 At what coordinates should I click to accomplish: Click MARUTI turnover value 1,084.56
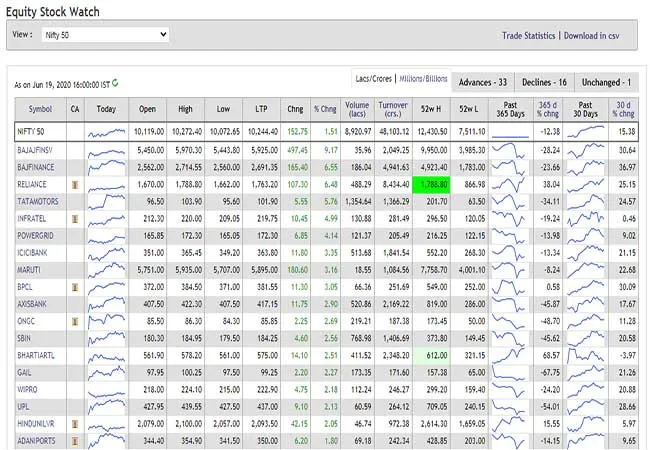pyautogui.click(x=396, y=270)
